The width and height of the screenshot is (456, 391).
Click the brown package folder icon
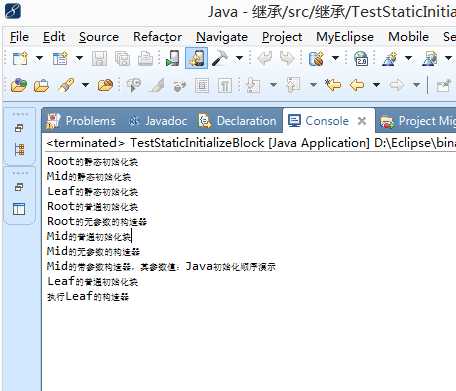coord(105,85)
